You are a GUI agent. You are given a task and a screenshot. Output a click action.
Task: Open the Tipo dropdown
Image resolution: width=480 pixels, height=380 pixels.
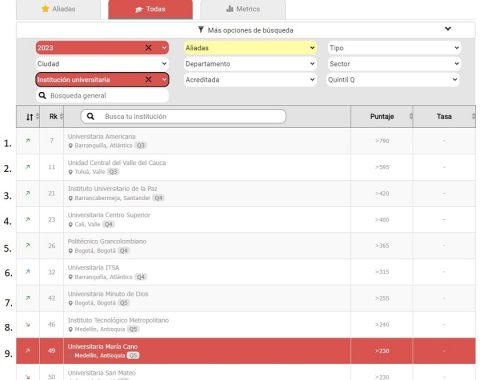click(x=394, y=48)
